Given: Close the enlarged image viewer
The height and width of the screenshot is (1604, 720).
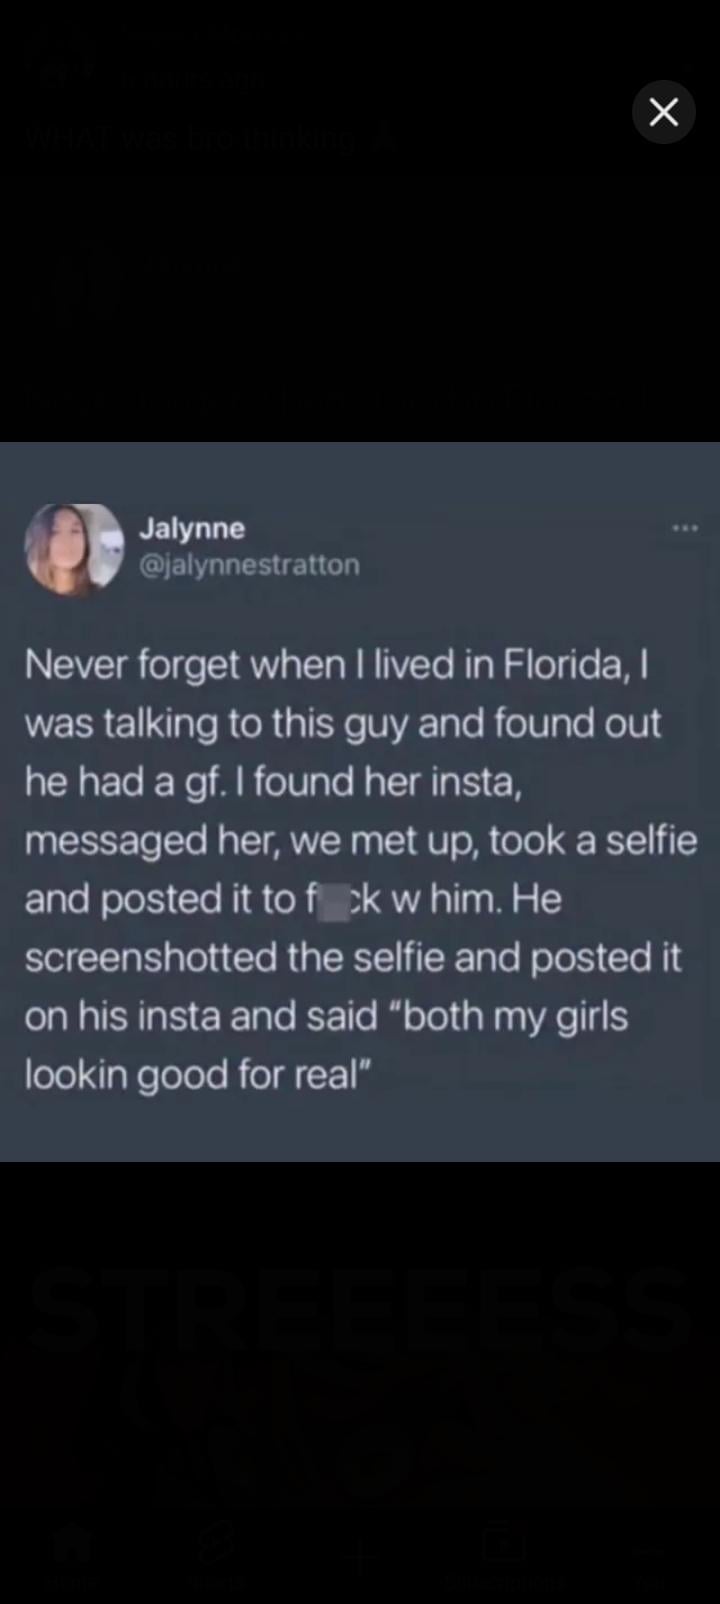Looking at the screenshot, I should point(664,112).
